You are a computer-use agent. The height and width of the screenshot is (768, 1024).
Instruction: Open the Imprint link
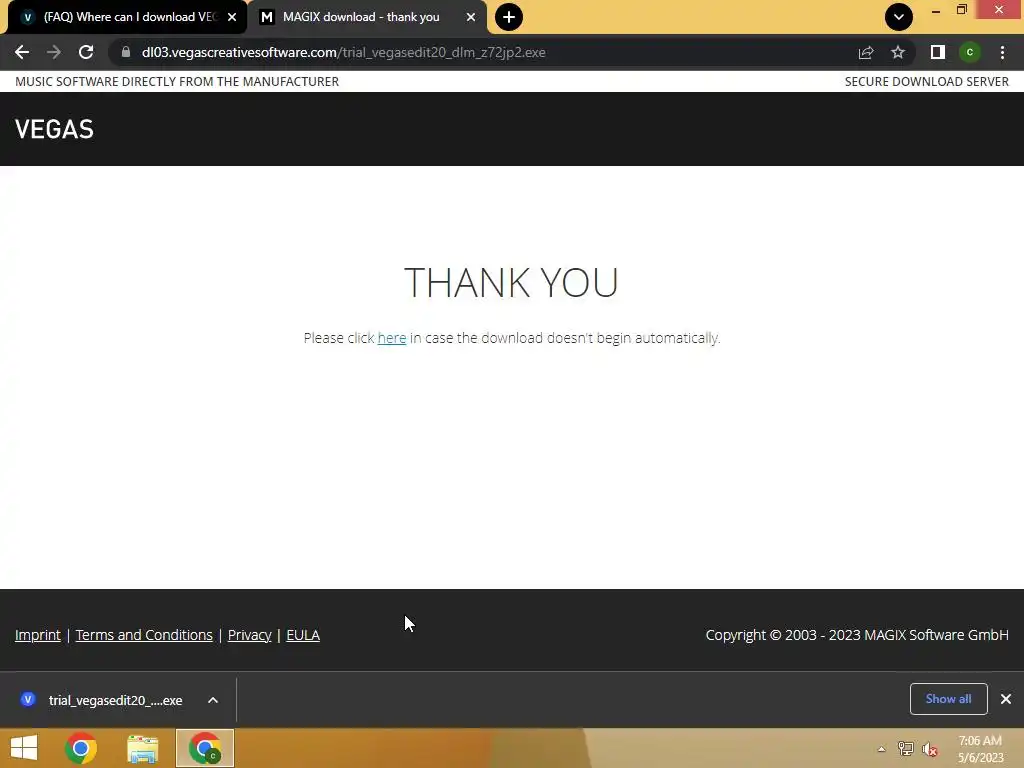[38, 635]
